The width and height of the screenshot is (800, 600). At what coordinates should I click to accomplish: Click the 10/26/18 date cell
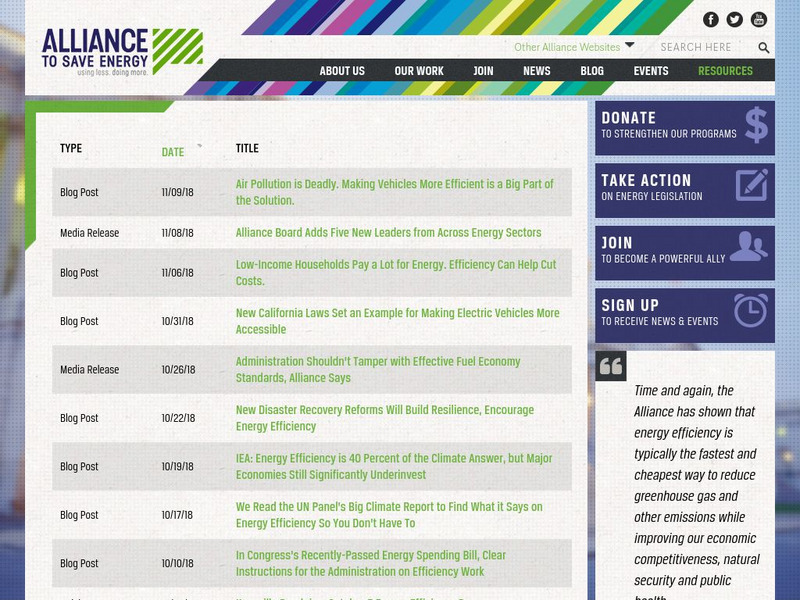coord(178,369)
